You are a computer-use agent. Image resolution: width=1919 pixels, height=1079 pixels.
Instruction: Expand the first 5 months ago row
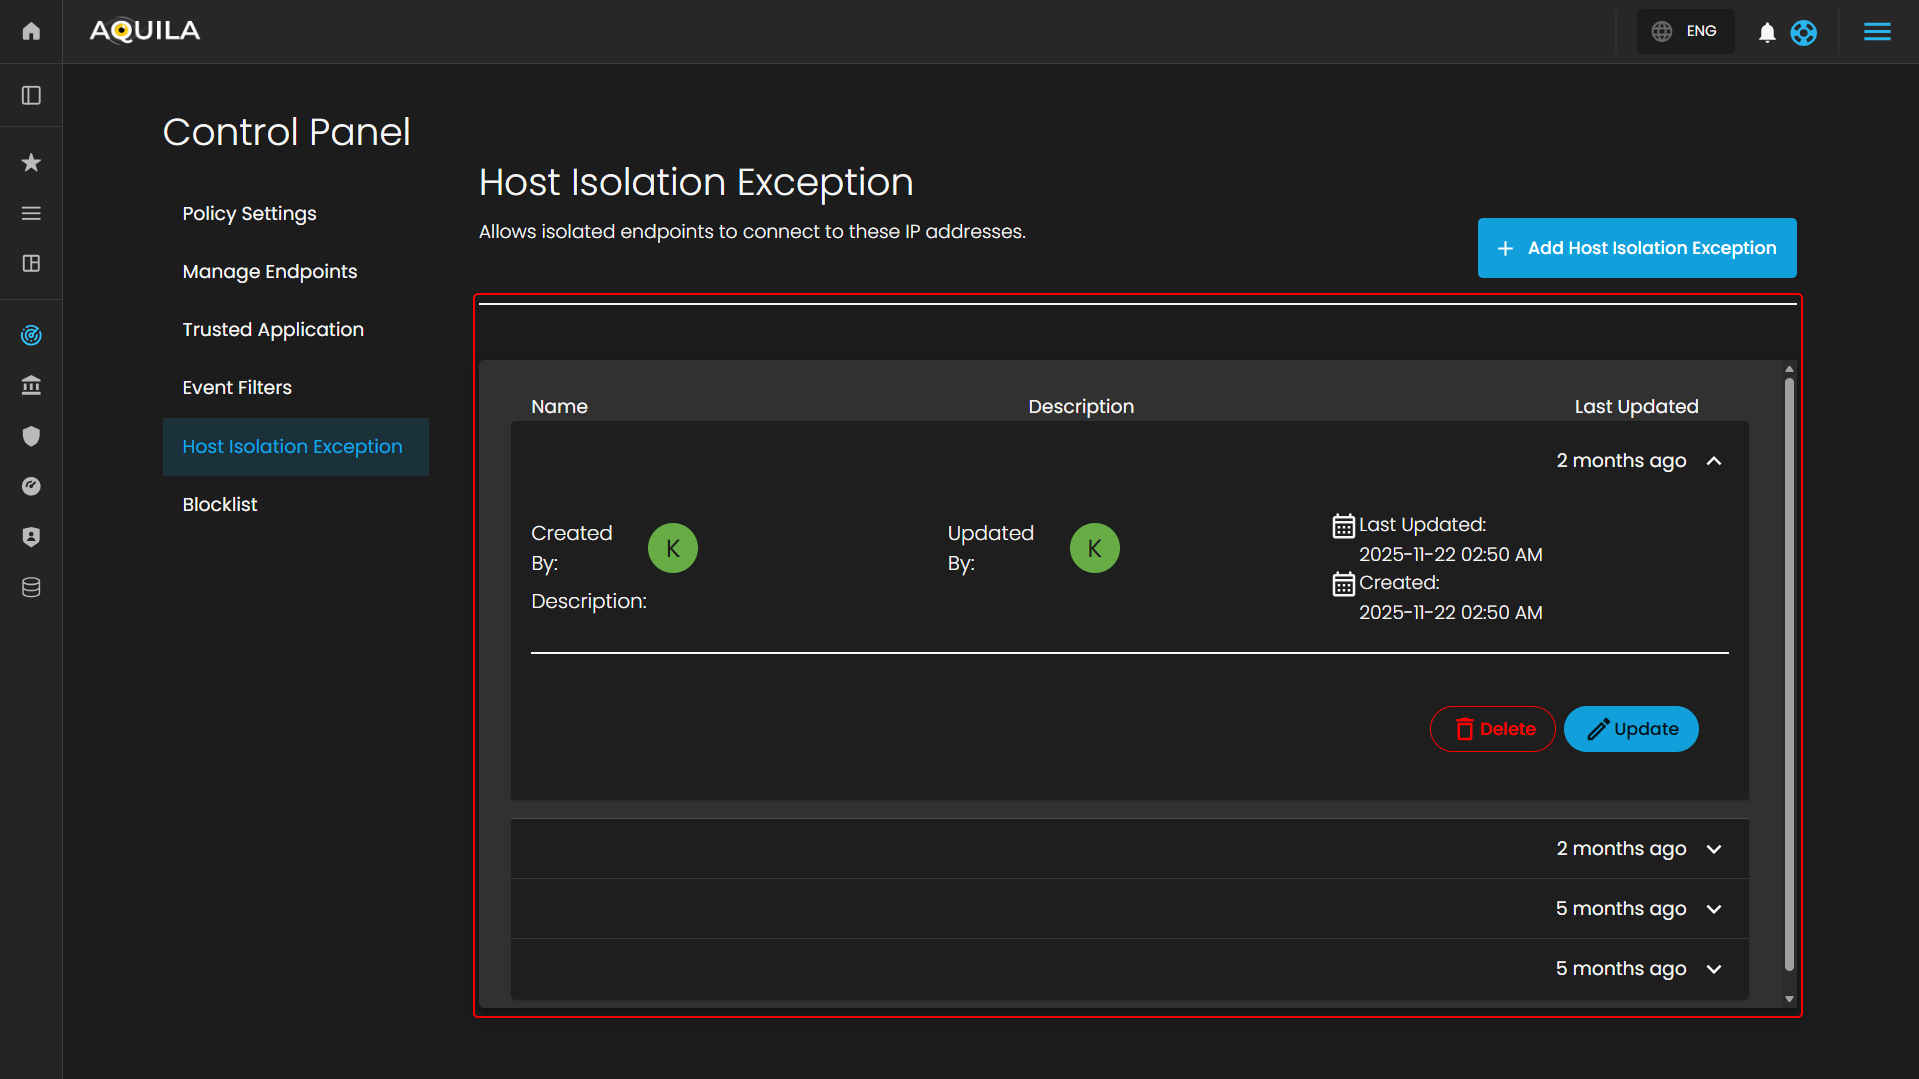(1714, 909)
